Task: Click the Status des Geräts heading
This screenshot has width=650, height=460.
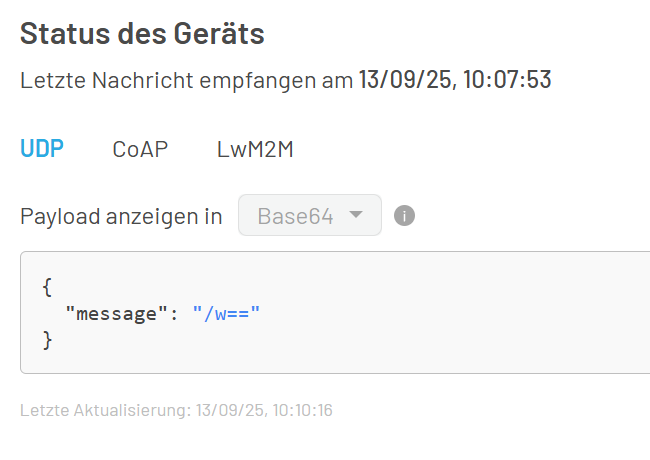Action: point(142,33)
